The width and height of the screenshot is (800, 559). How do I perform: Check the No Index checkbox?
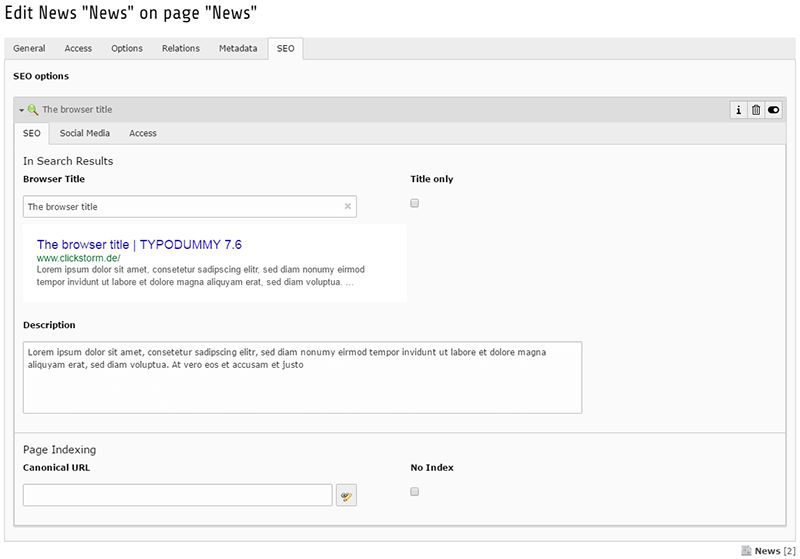click(x=415, y=491)
